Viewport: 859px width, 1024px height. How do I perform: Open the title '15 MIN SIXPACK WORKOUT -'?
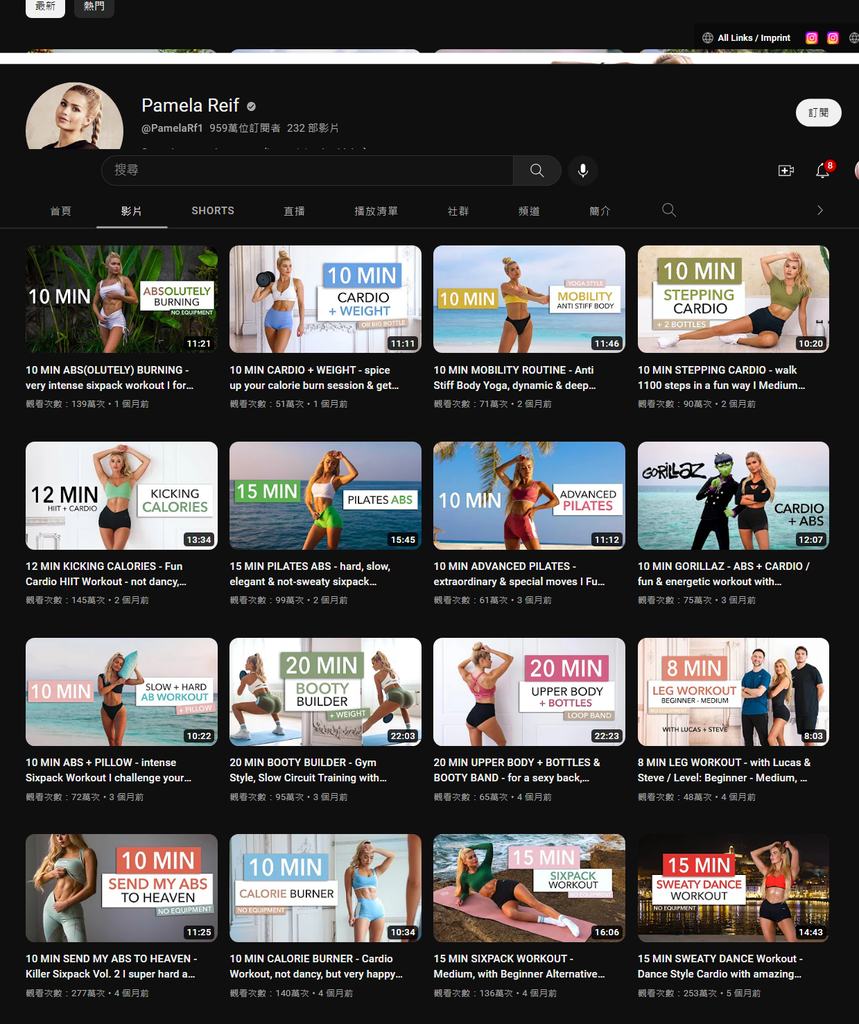point(519,967)
